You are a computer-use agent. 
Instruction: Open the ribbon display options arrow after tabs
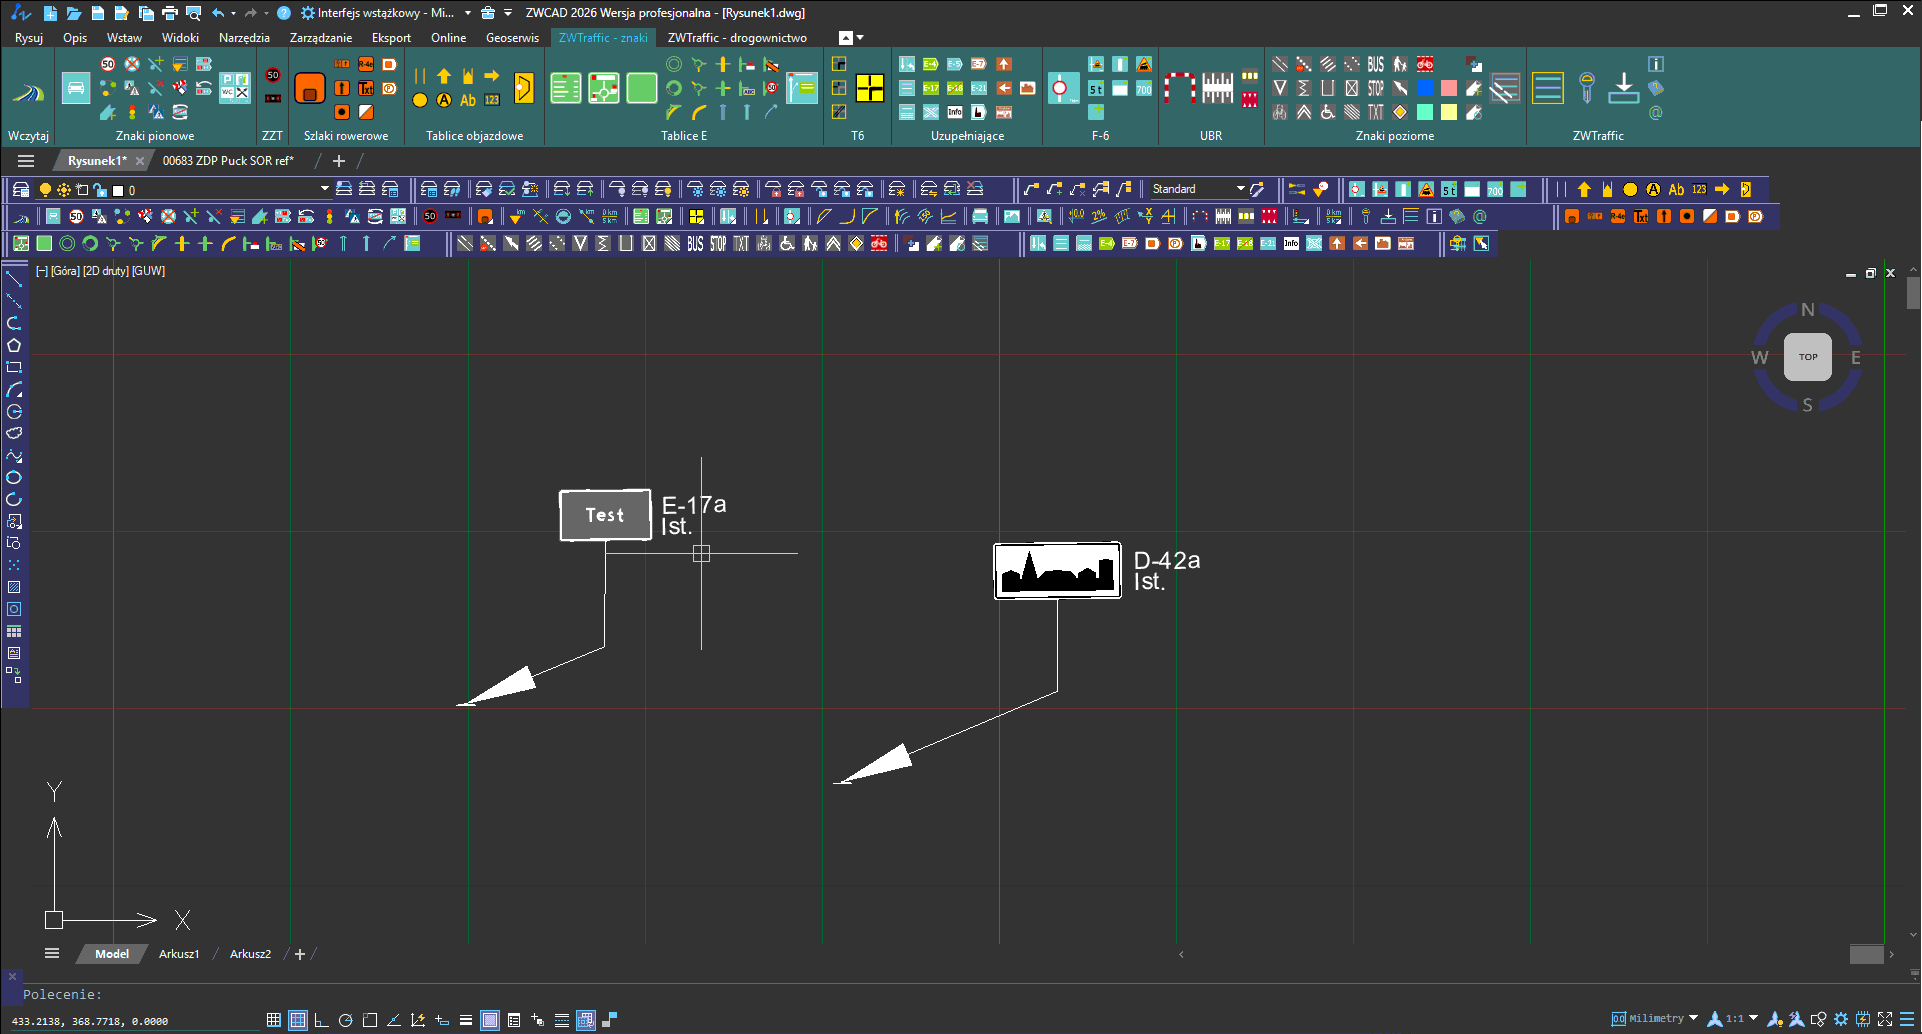pyautogui.click(x=860, y=38)
